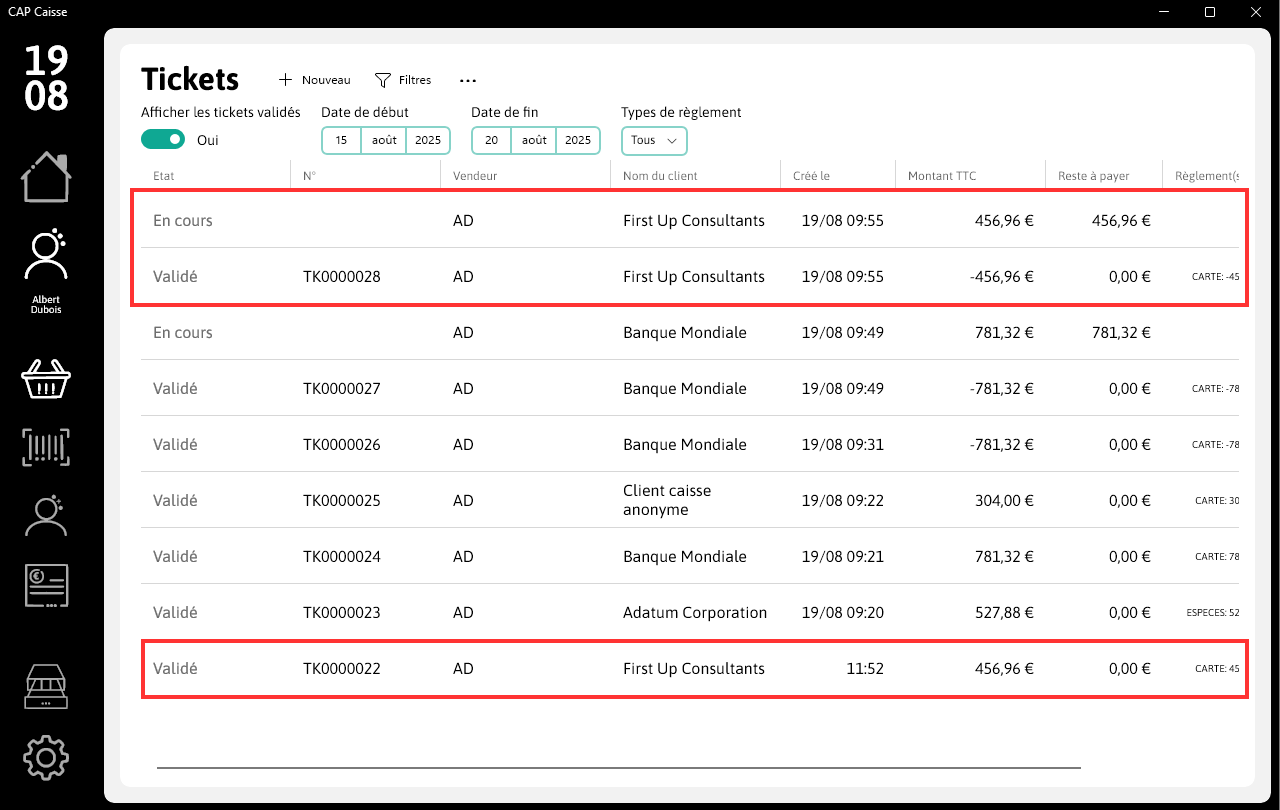
Task: Click the Nouveau button
Action: tap(315, 80)
